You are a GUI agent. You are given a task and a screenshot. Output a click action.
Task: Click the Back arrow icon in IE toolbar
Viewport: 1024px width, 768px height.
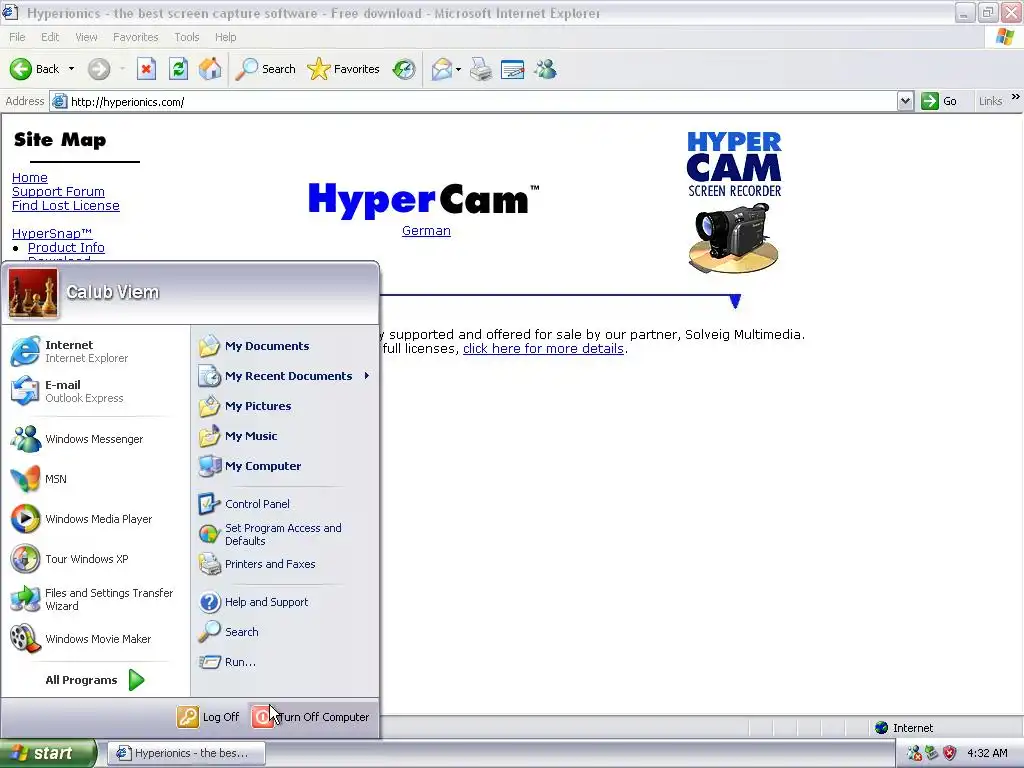(20, 69)
